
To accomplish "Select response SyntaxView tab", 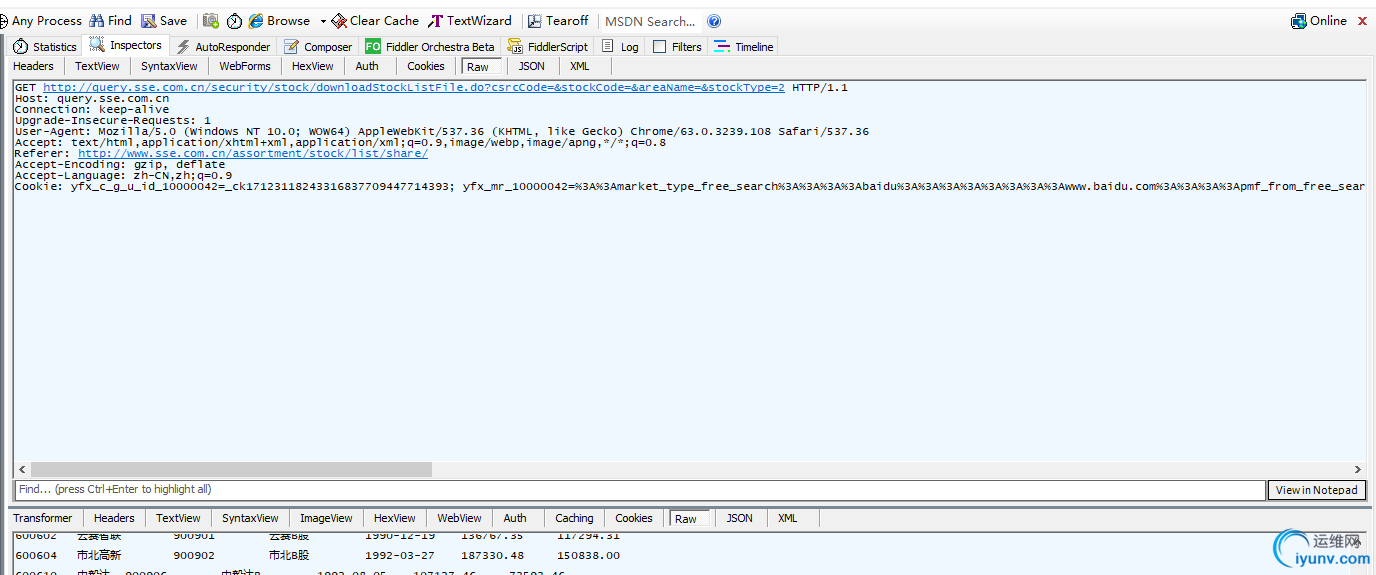I will [250, 518].
